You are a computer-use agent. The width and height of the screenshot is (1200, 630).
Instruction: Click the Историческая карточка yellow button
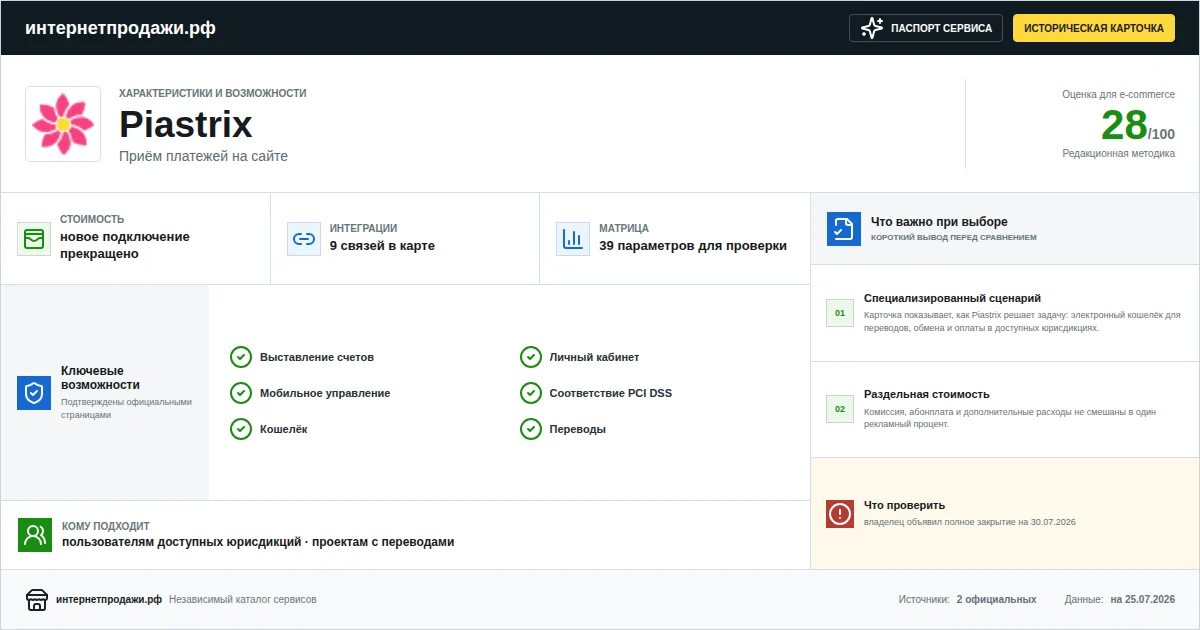click(1094, 28)
